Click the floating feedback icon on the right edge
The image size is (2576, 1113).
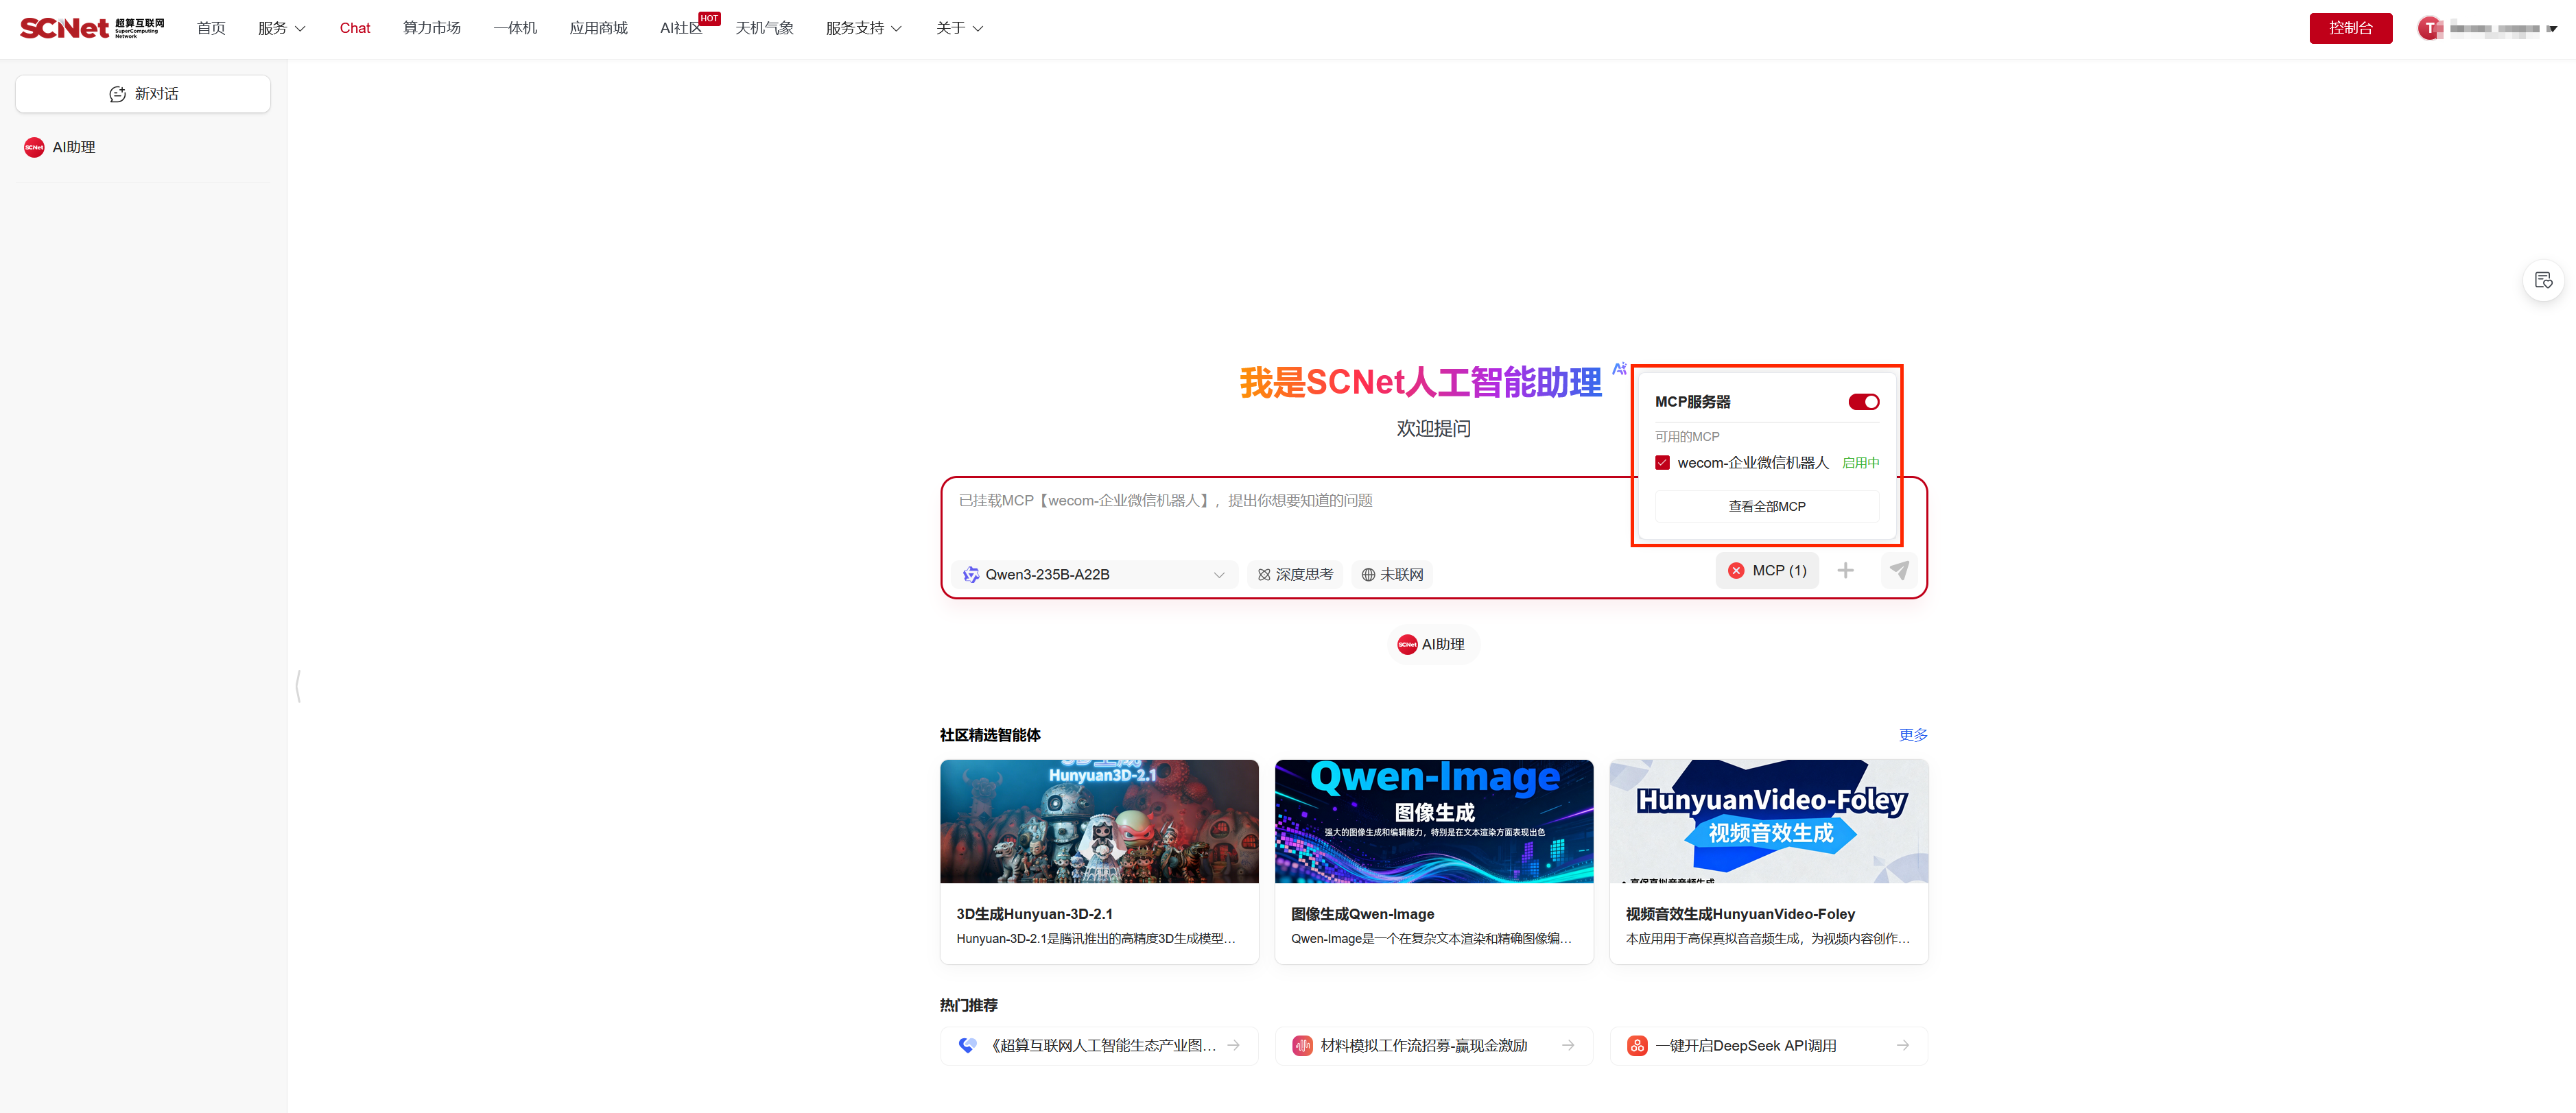click(x=2543, y=281)
